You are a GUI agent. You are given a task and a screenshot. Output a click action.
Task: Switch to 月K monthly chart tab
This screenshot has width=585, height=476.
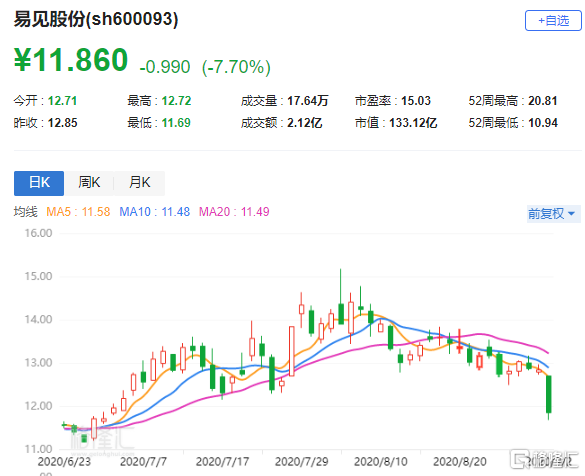[139, 183]
